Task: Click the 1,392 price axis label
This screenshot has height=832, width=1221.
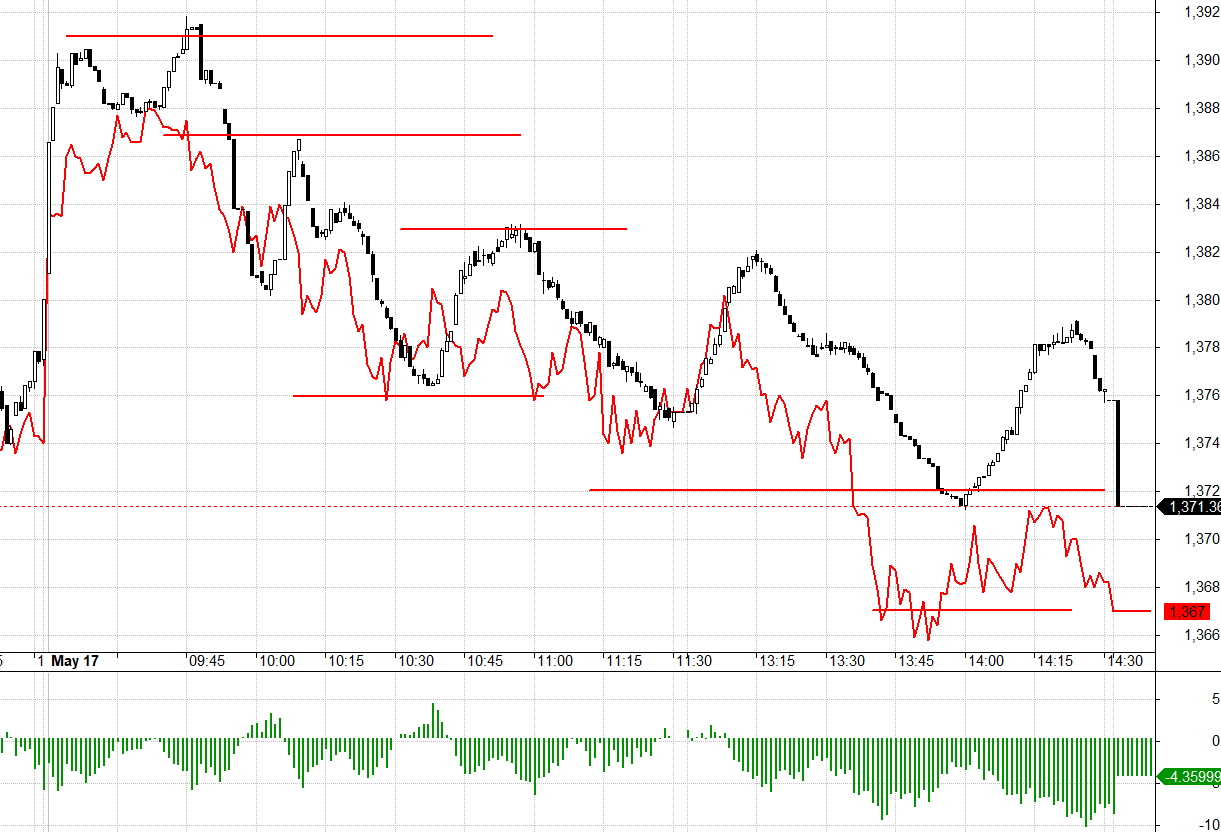Action: 1201,12
